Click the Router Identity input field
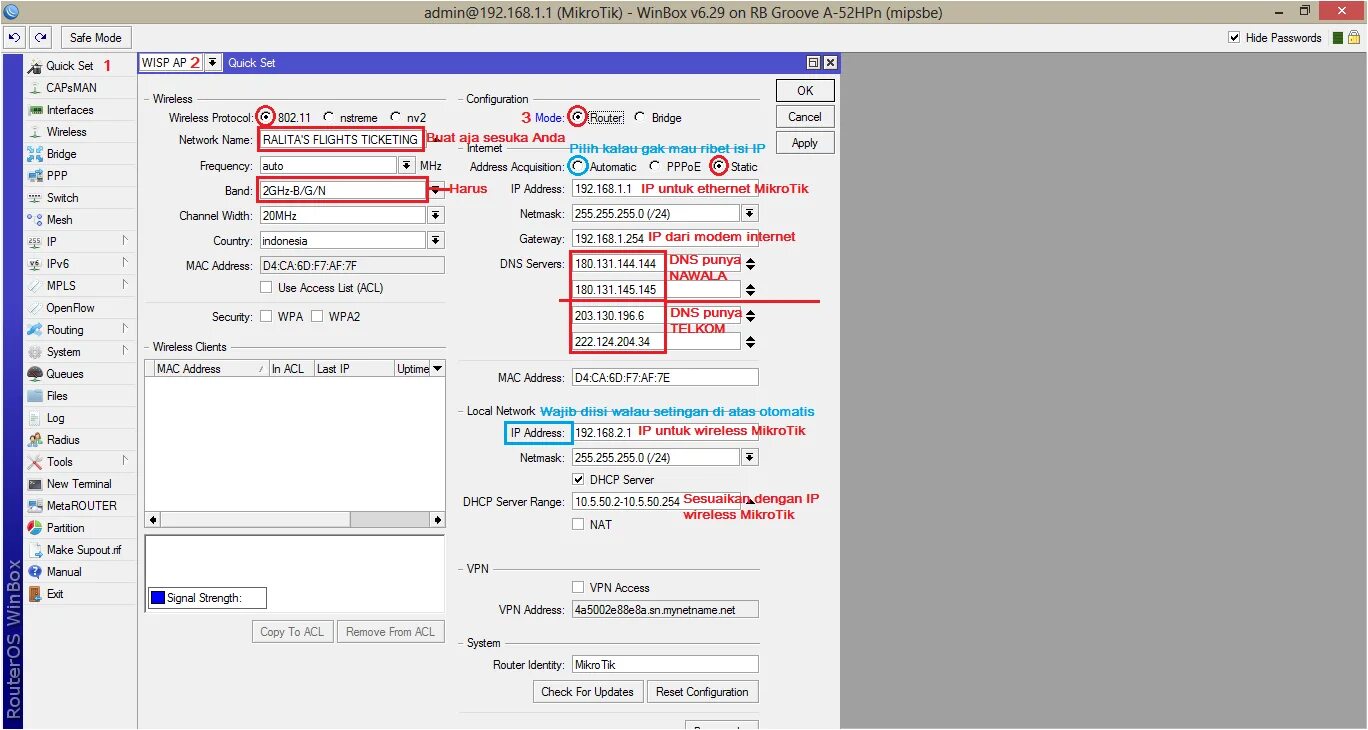This screenshot has width=1368, height=730. pyautogui.click(x=665, y=665)
